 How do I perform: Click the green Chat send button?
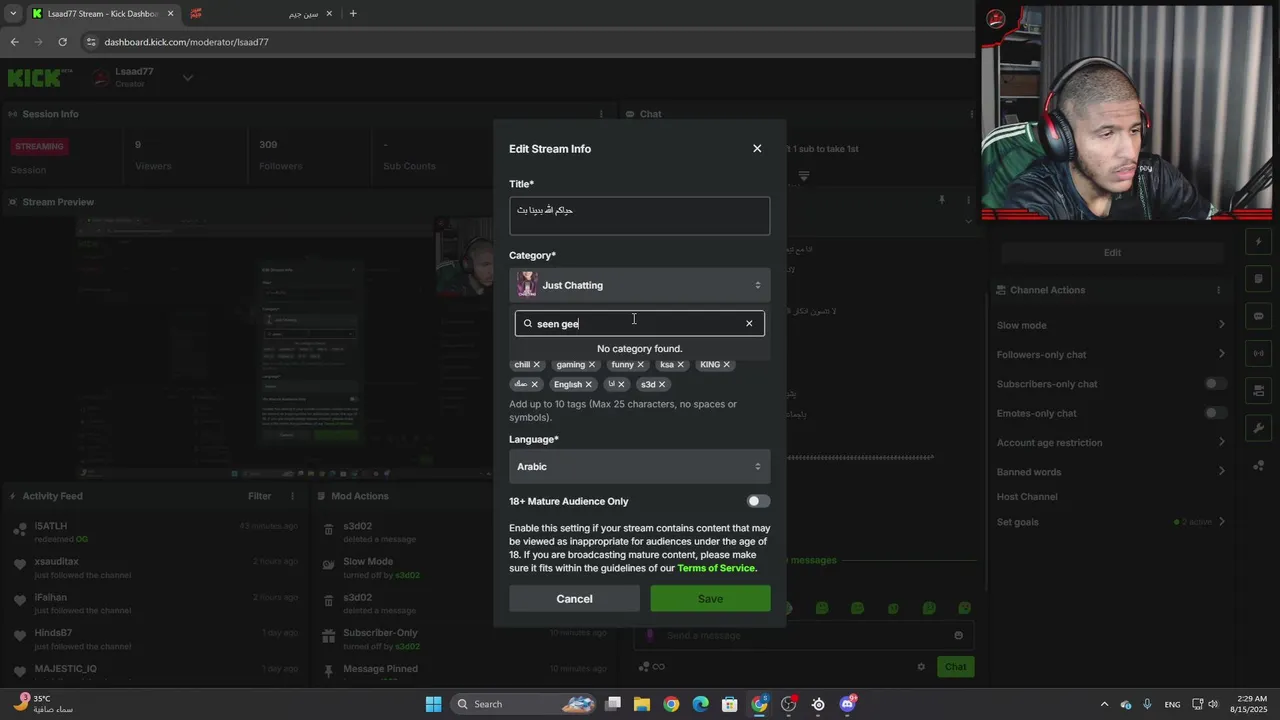point(956,667)
